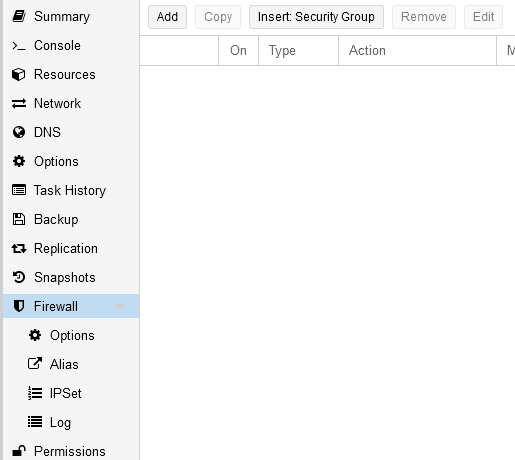Select the Resources cube icon
Screen dimensions: 515x460
[x=19, y=74]
